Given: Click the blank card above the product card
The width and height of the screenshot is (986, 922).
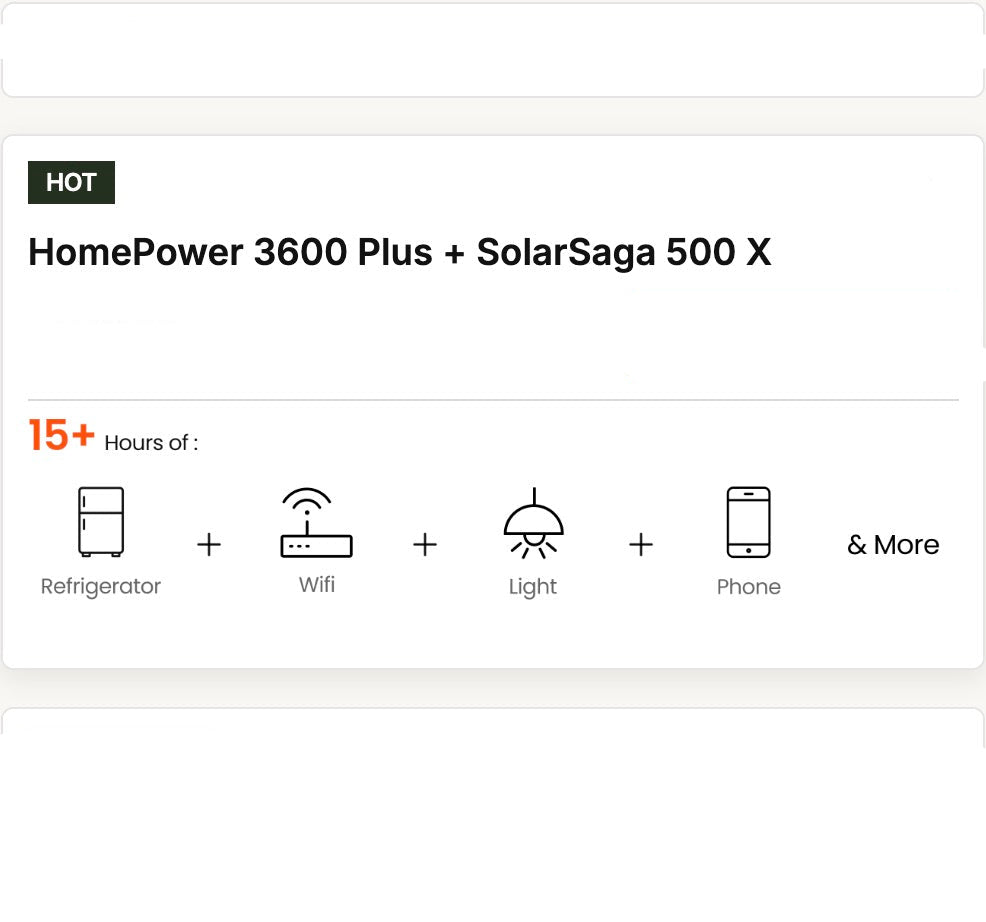Looking at the screenshot, I should [493, 50].
